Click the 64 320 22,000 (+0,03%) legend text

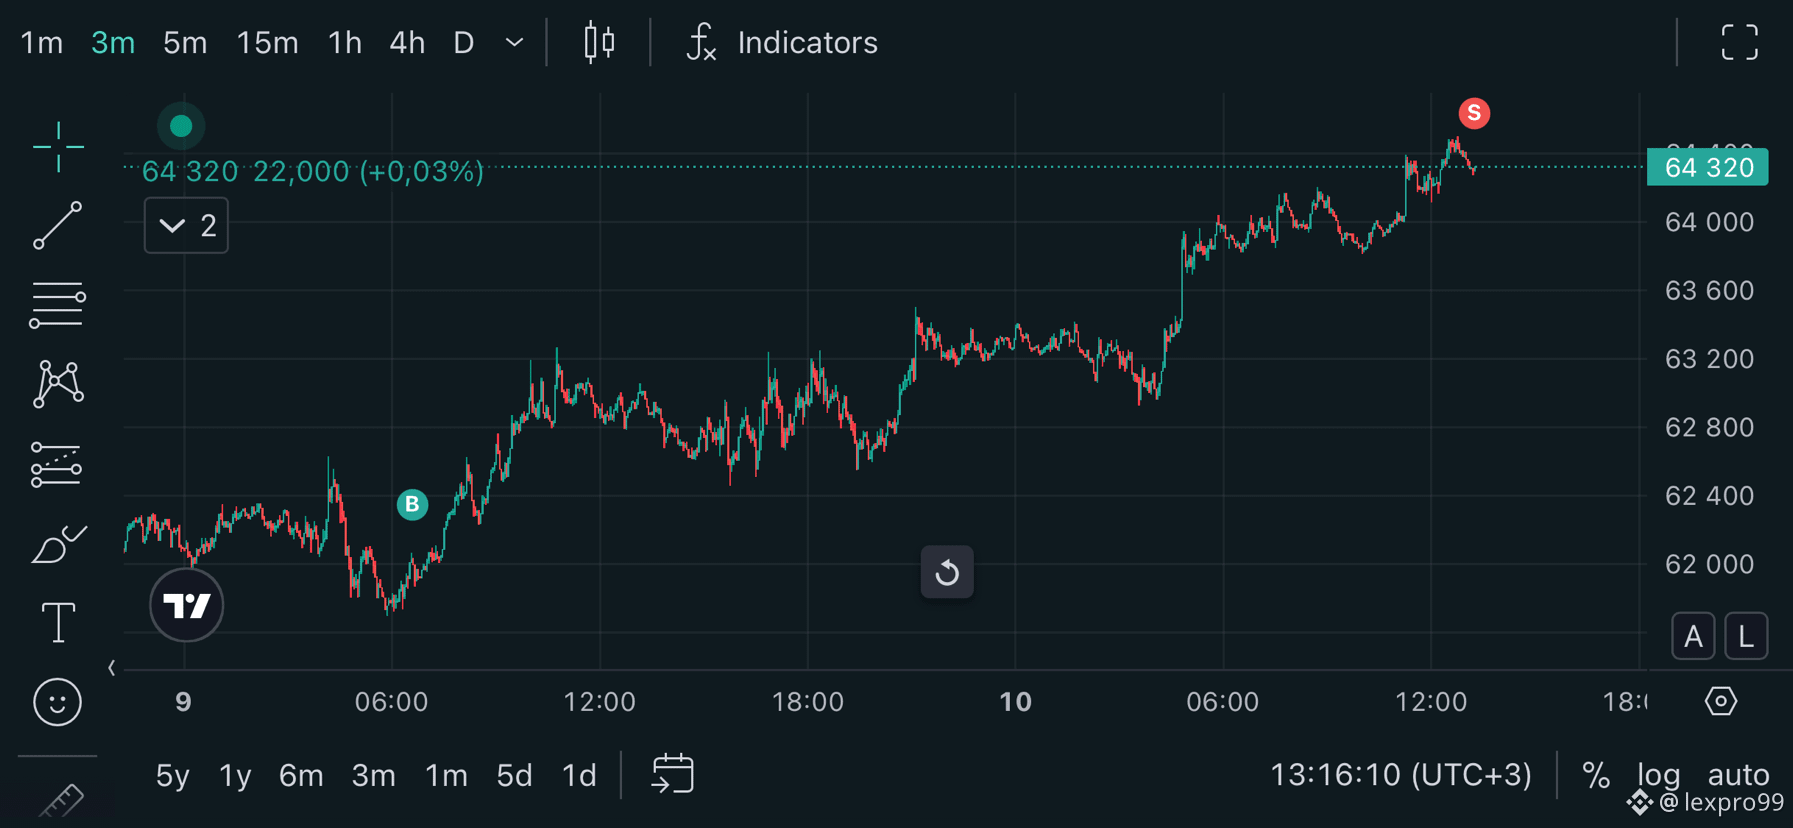[x=313, y=171]
